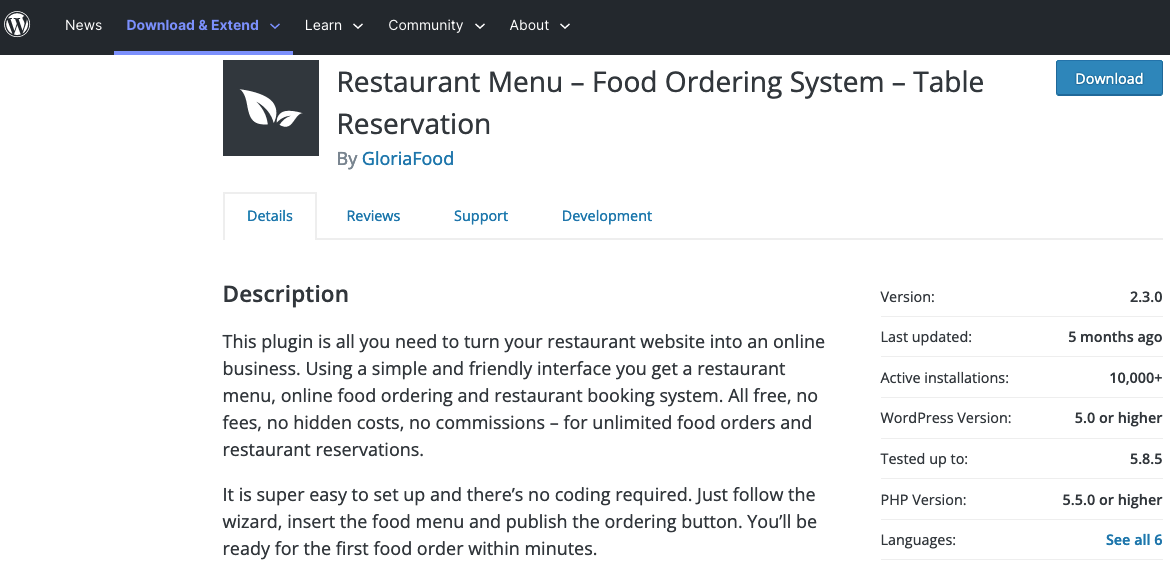The height and width of the screenshot is (564, 1170).
Task: Expand the About dropdown chevron
Action: coord(565,26)
